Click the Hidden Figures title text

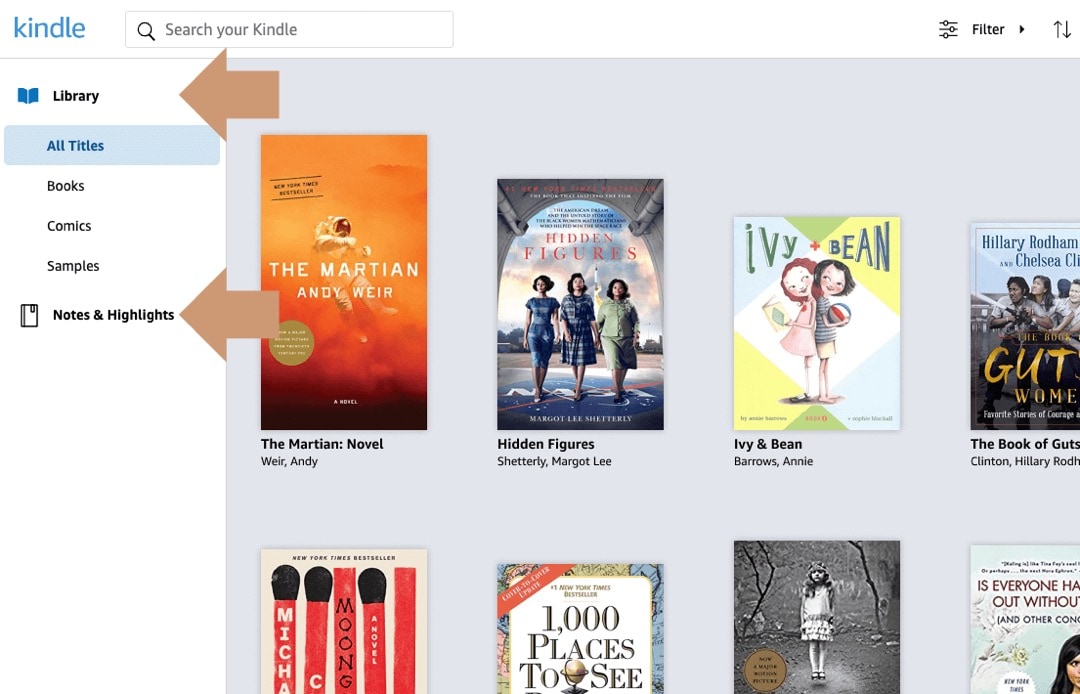[545, 443]
